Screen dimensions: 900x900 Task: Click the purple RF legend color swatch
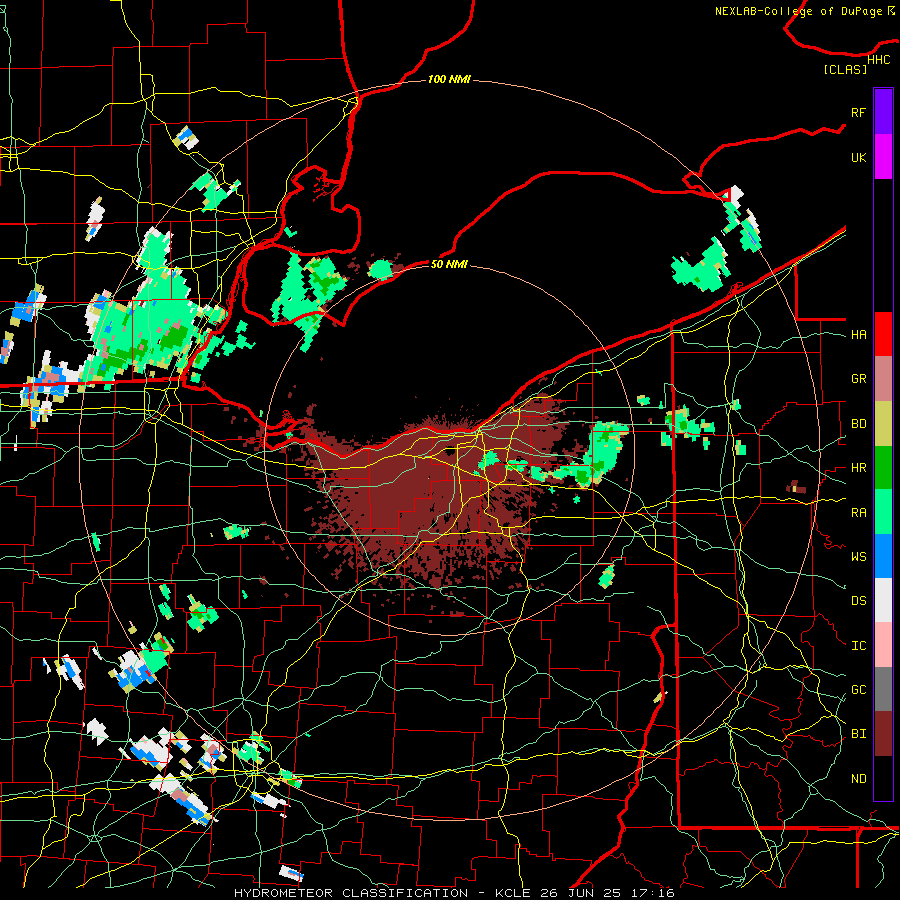[x=883, y=112]
